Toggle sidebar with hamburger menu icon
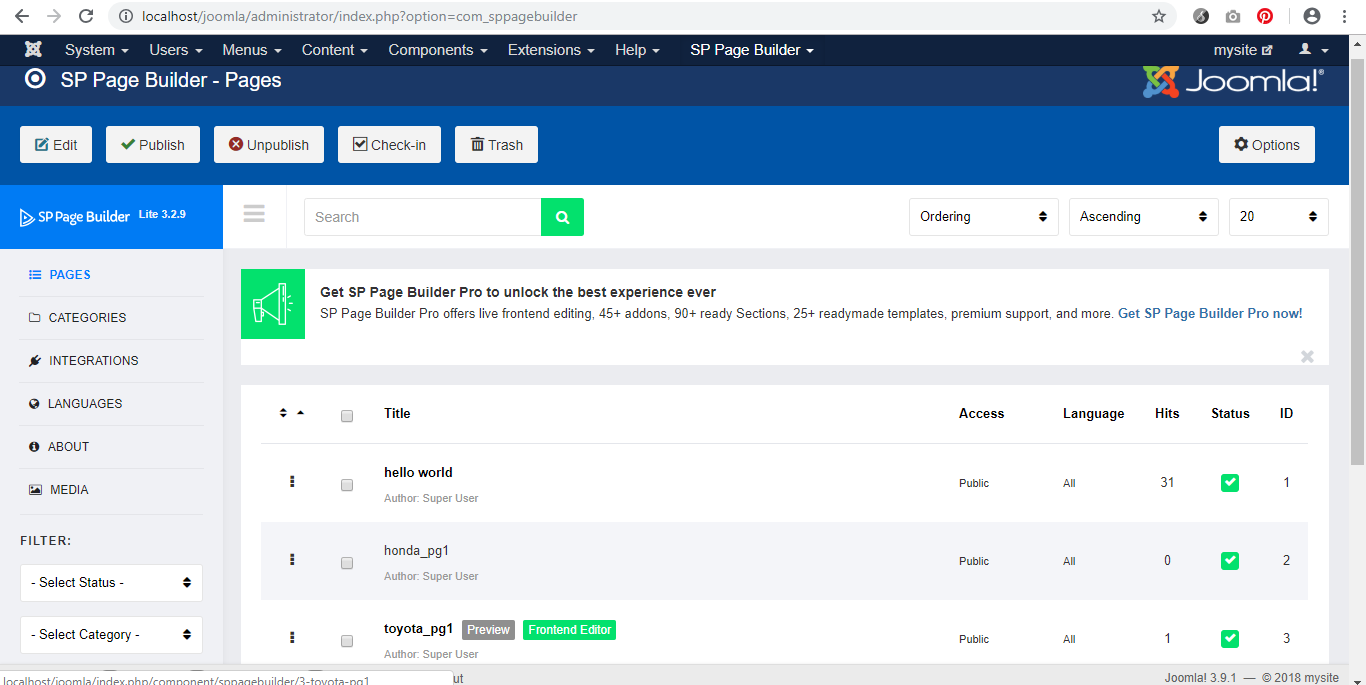 [x=254, y=214]
